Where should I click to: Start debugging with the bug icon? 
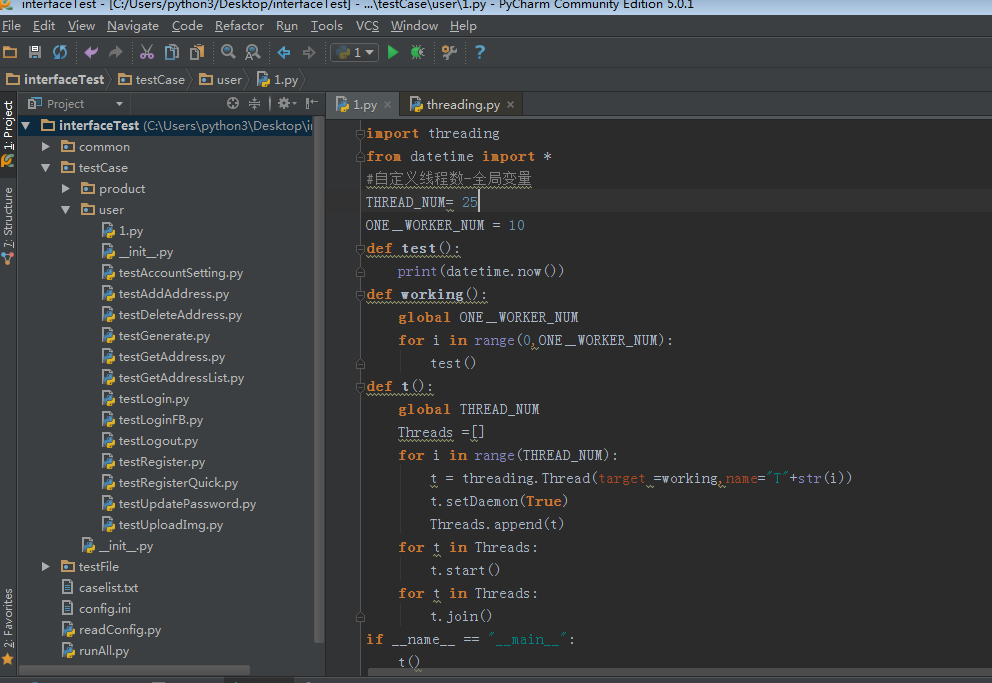[x=417, y=52]
